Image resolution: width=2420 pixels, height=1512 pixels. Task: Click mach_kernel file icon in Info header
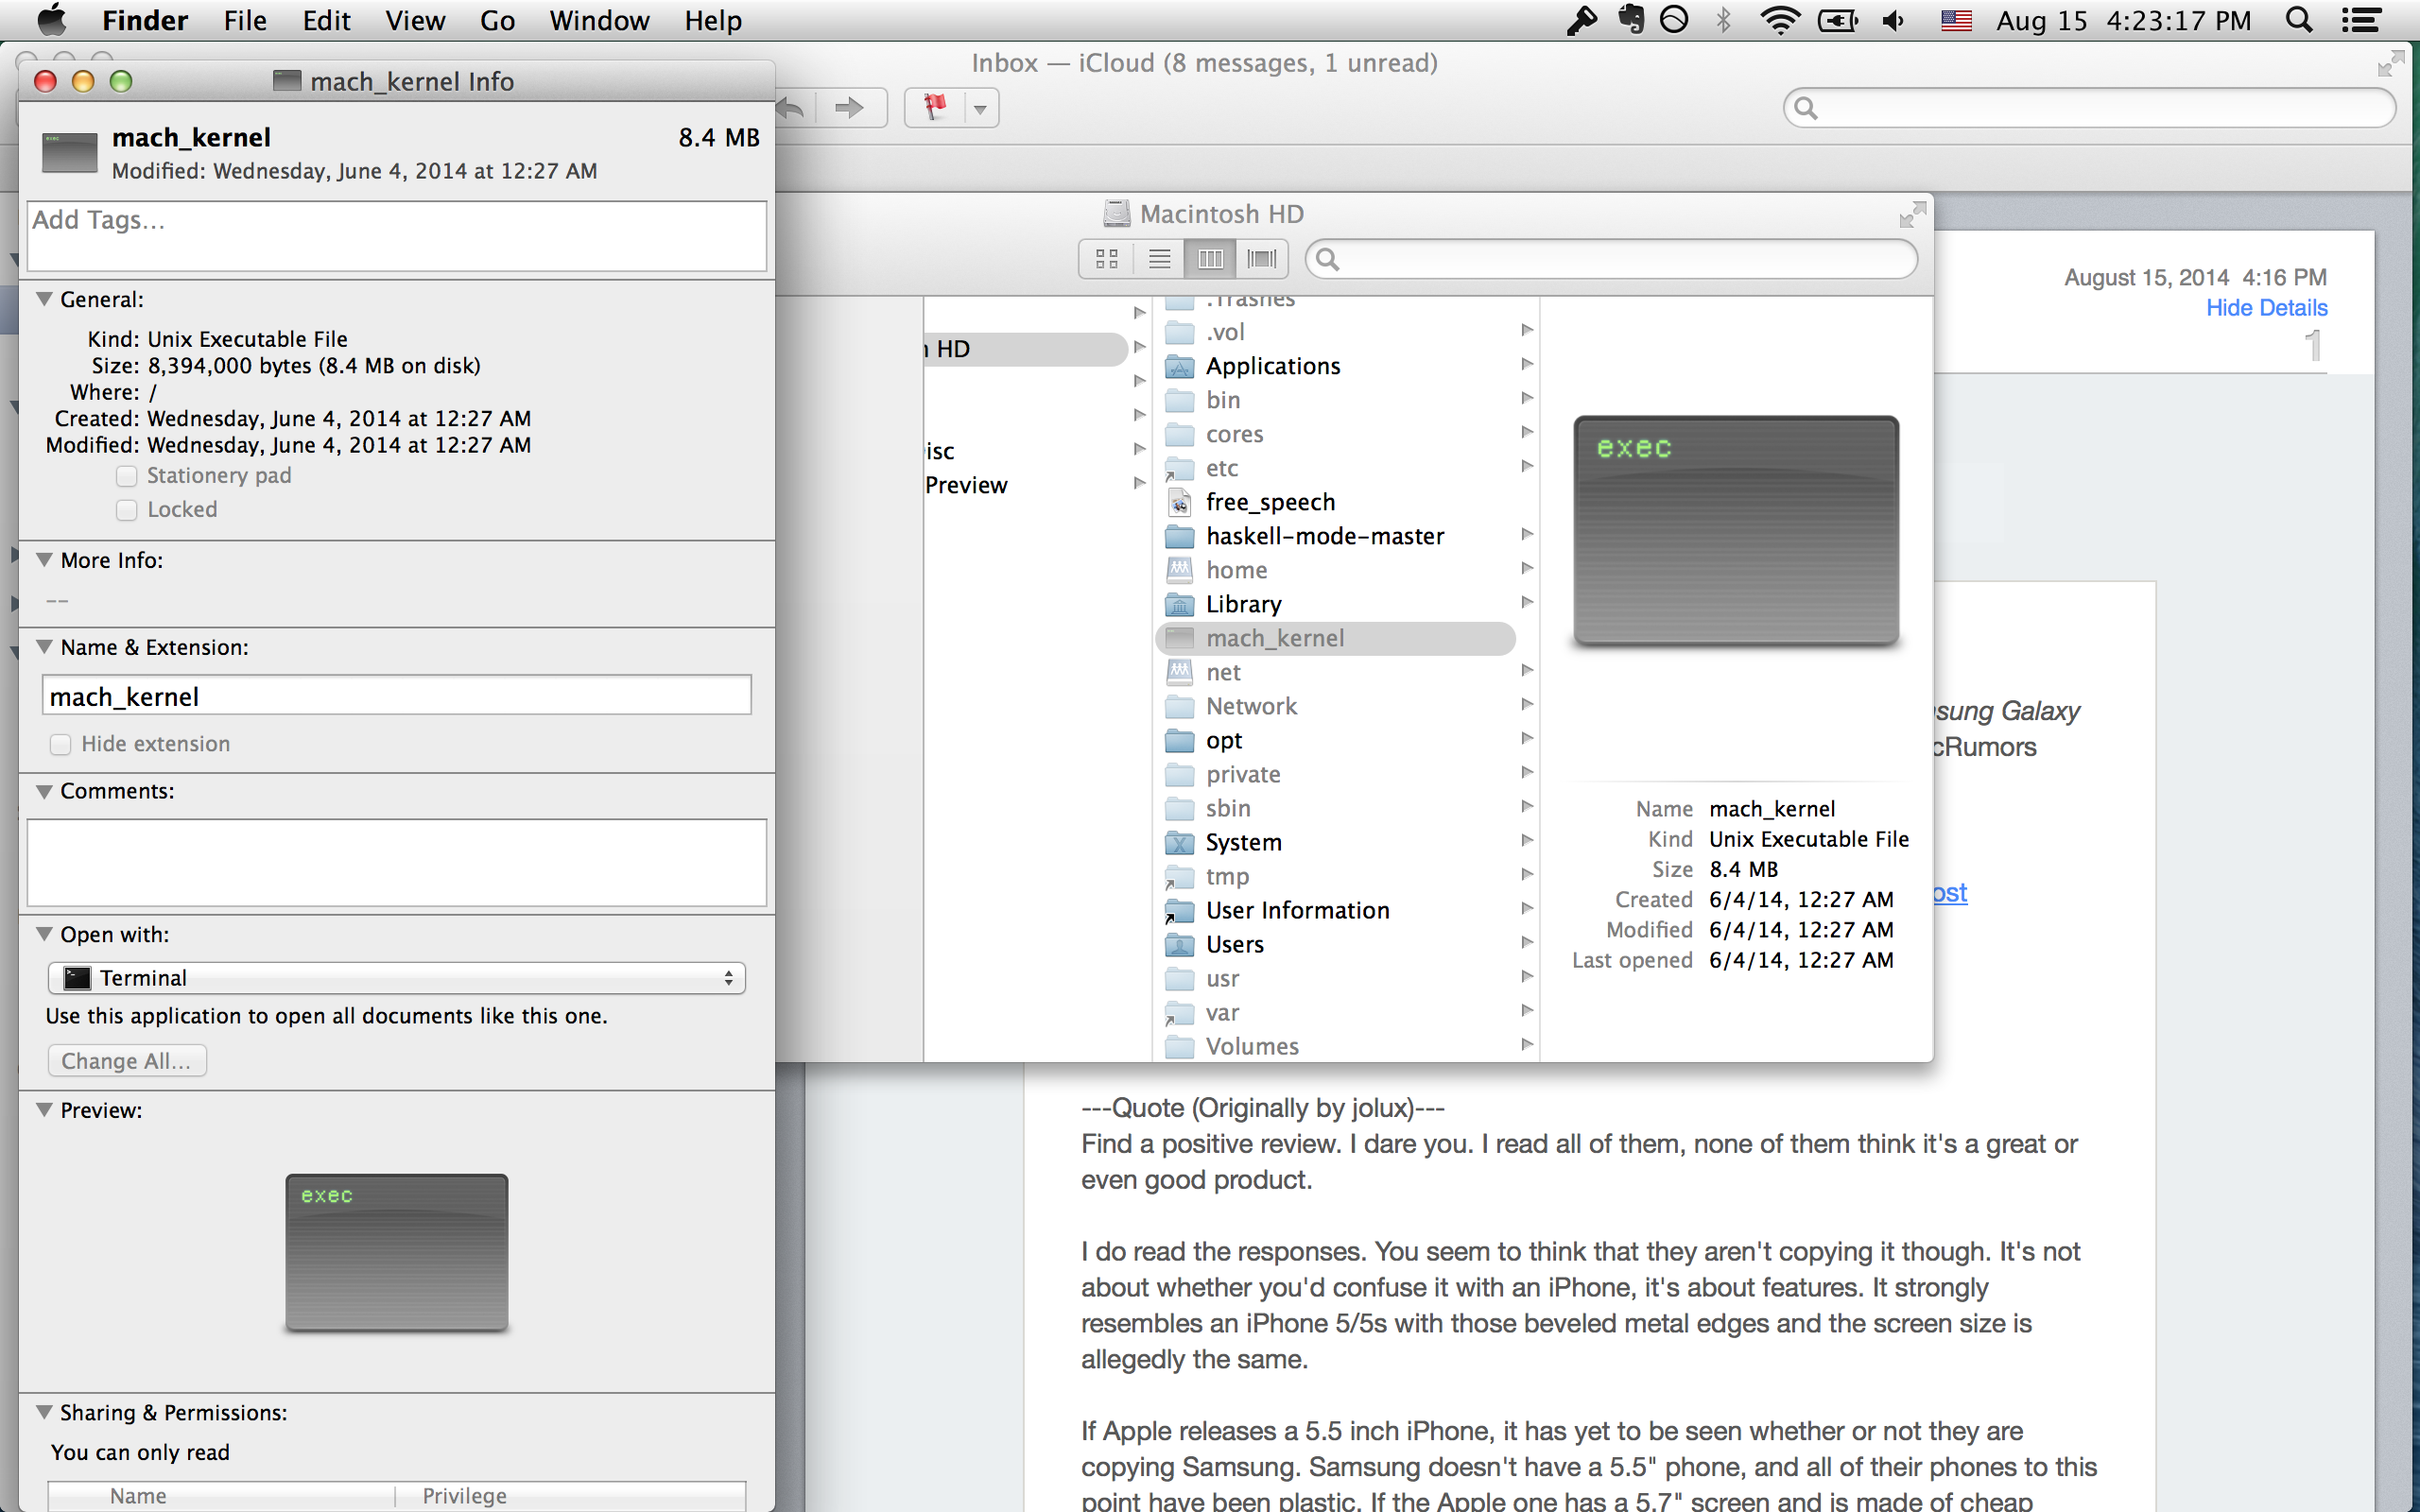point(69,152)
